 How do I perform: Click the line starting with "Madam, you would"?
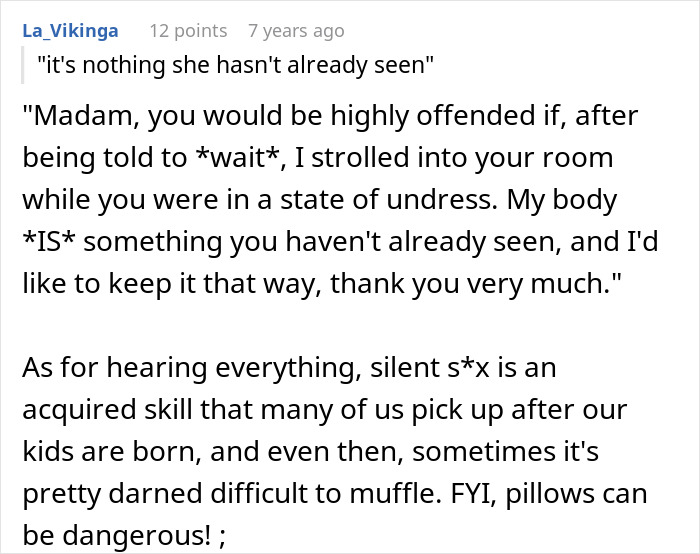coord(330,116)
